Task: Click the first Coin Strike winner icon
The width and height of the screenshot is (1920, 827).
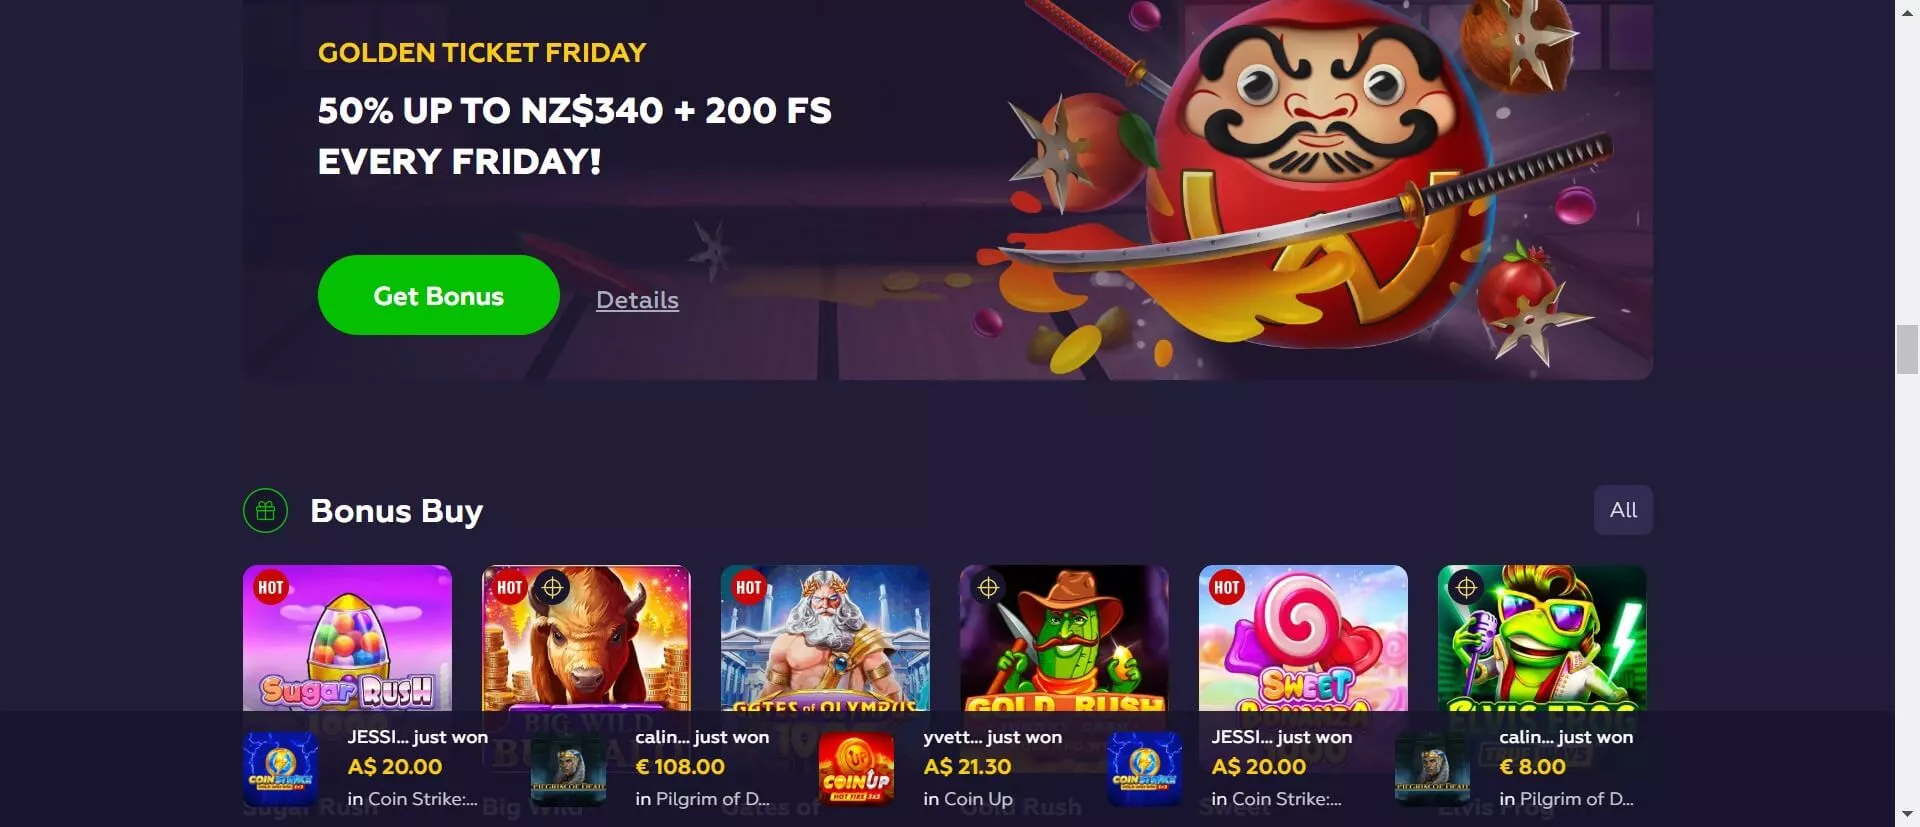Action: pos(281,769)
